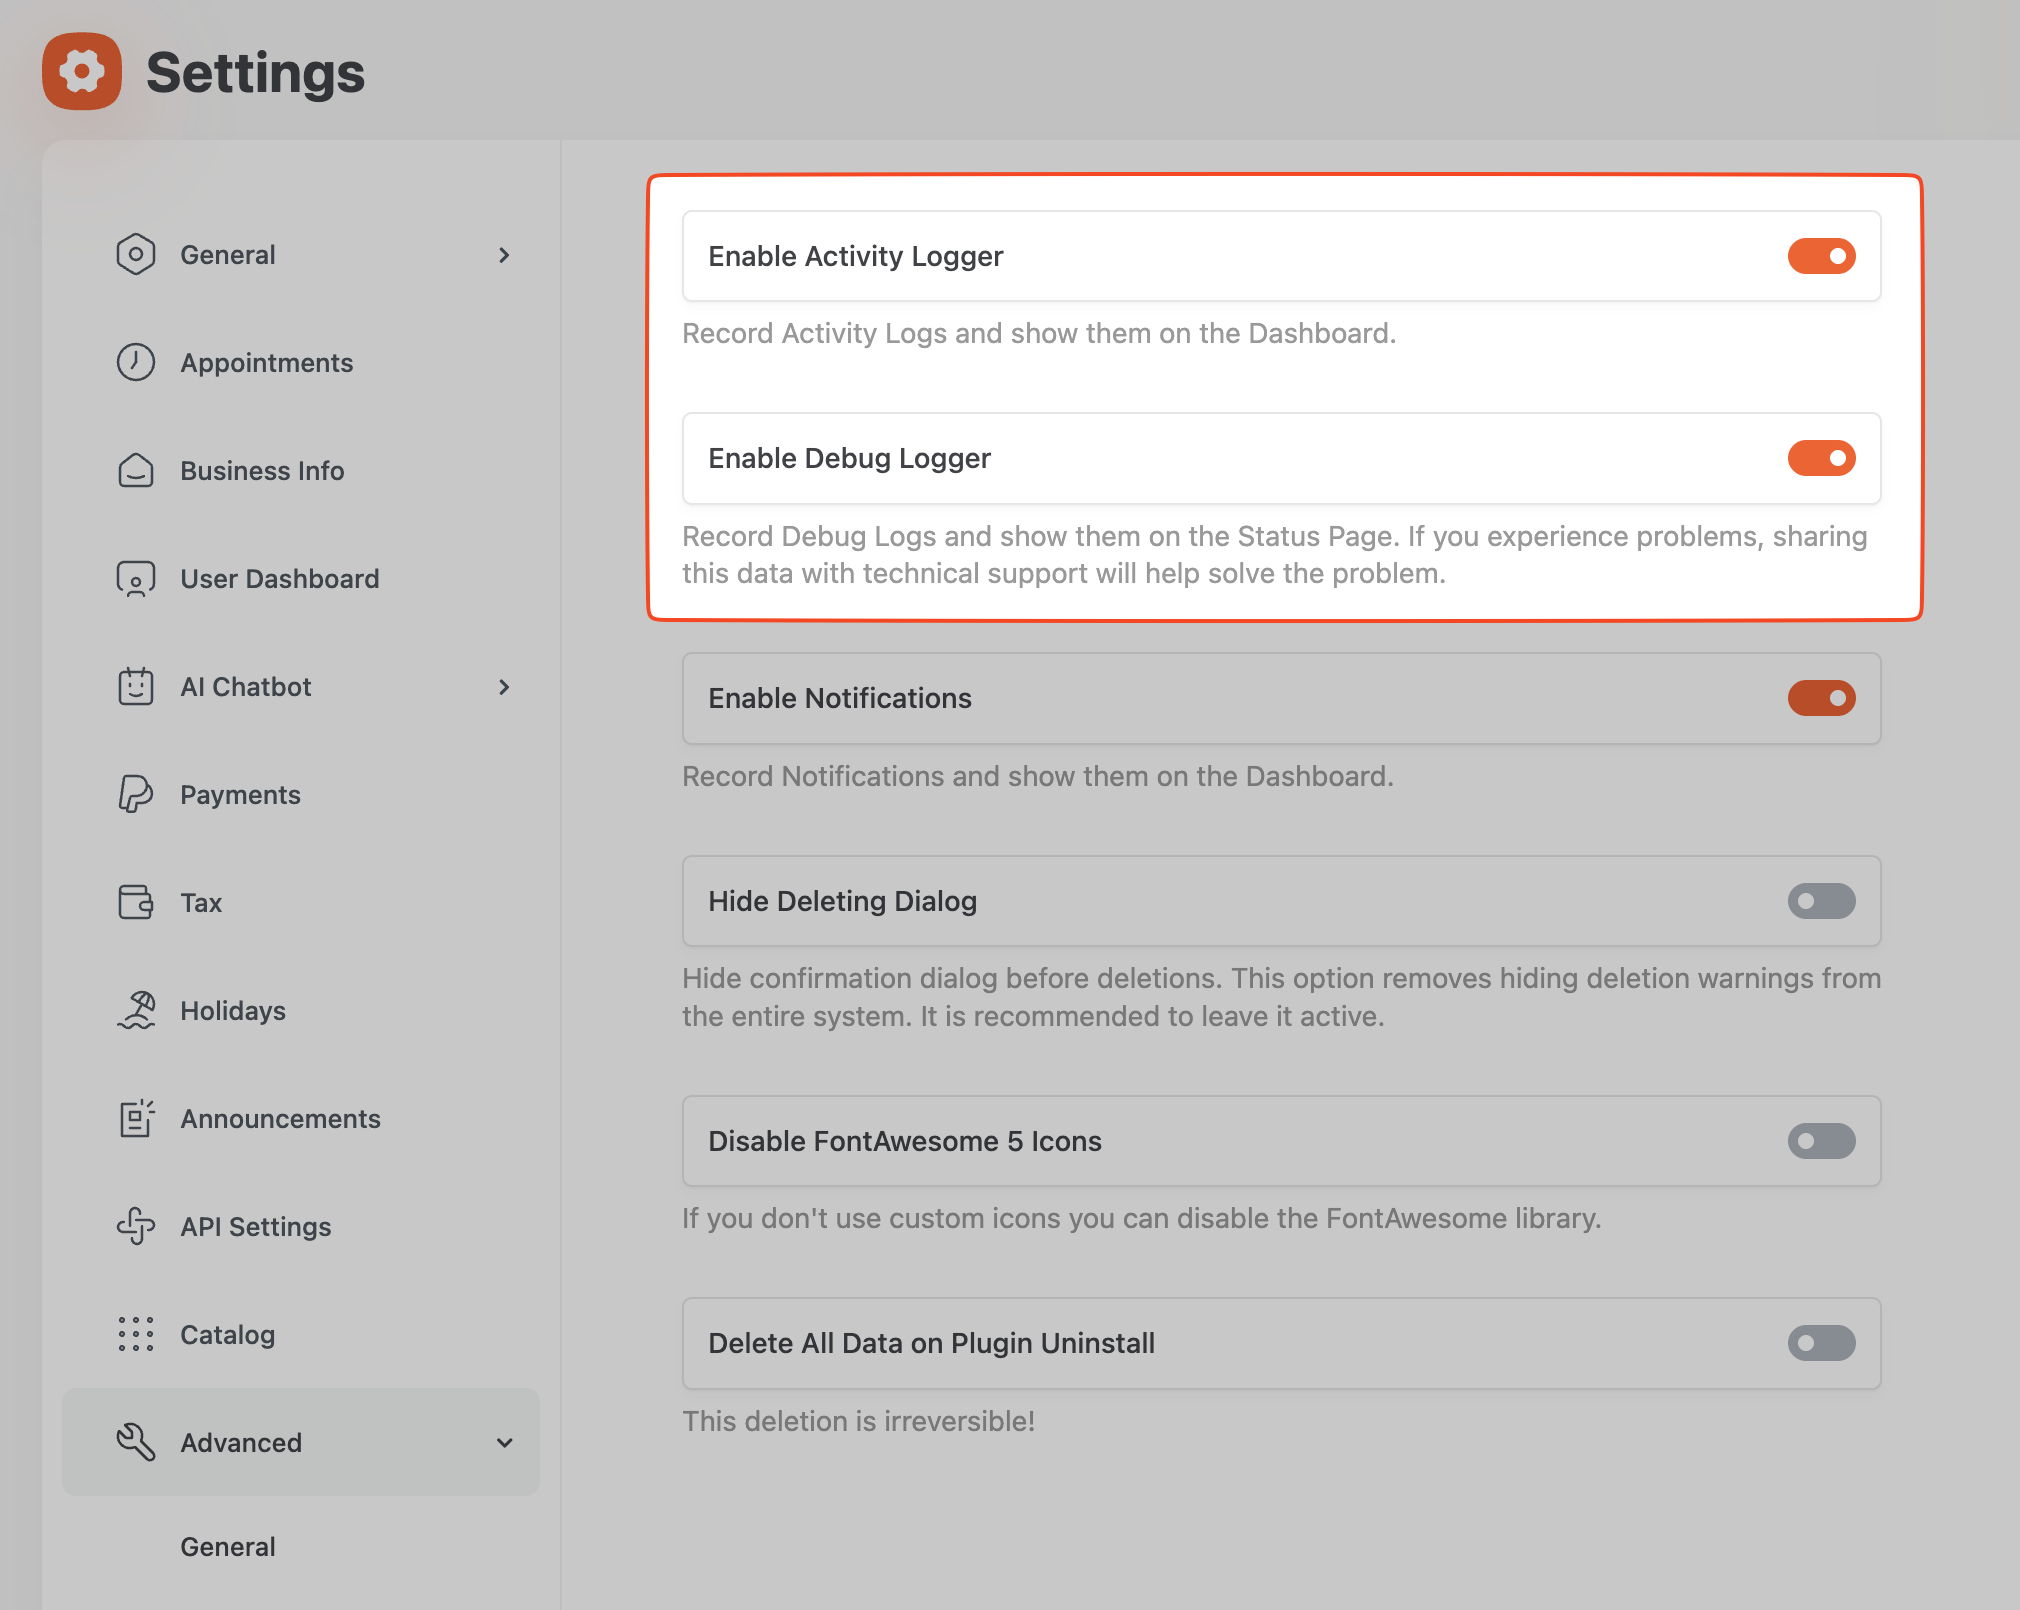Enable Delete All Data on Plugin Uninstall
Image resolution: width=2020 pixels, height=1610 pixels.
click(x=1821, y=1343)
